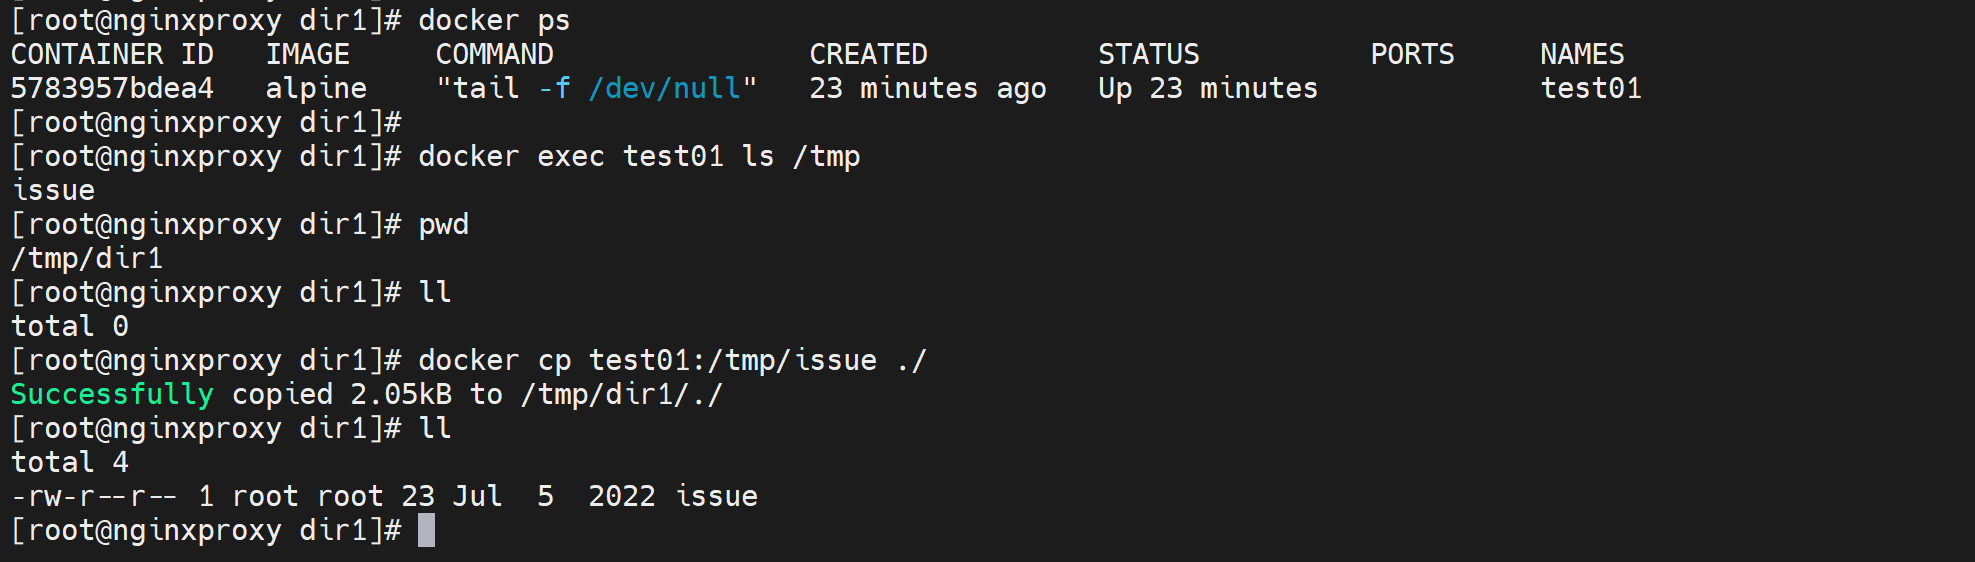
Task: Click the container ID 5783957bdea4
Action: (112, 88)
